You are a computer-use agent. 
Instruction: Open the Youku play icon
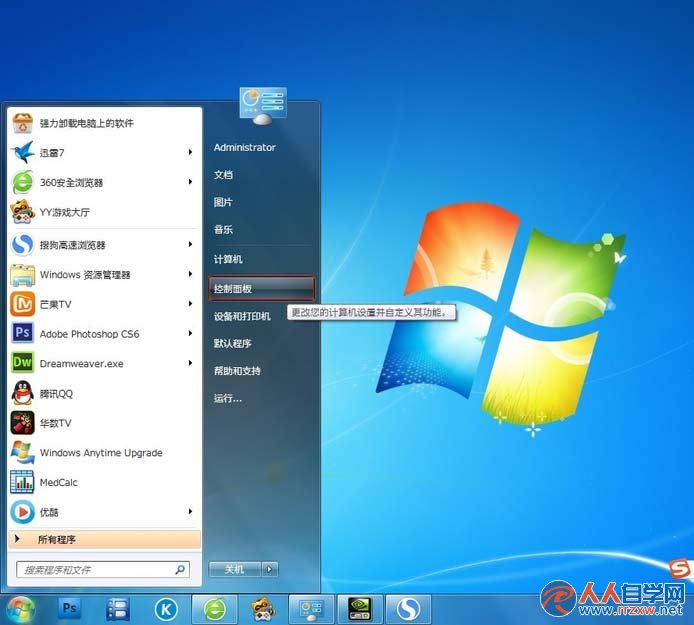click(x=23, y=512)
